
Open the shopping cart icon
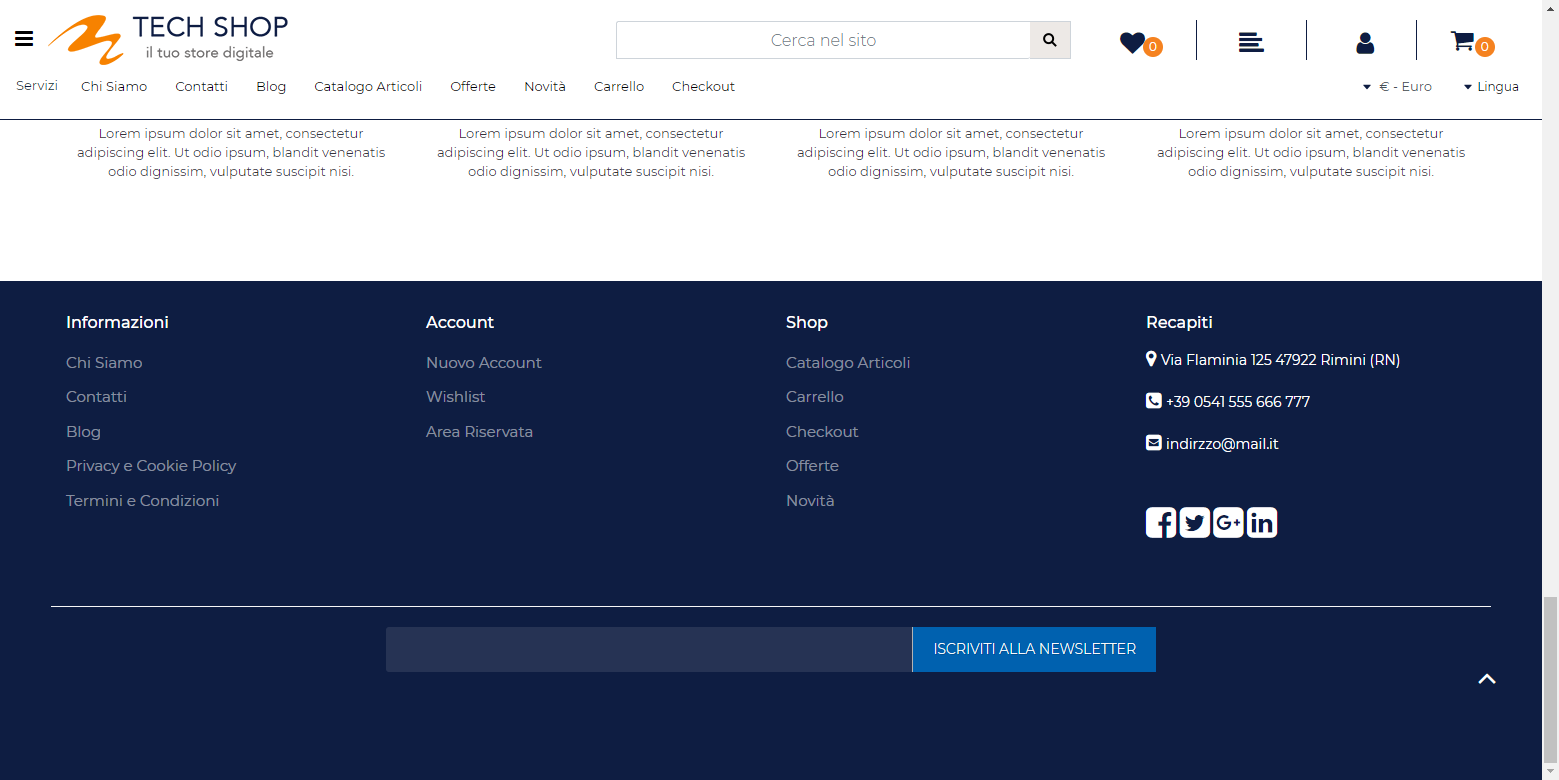[x=1462, y=41]
